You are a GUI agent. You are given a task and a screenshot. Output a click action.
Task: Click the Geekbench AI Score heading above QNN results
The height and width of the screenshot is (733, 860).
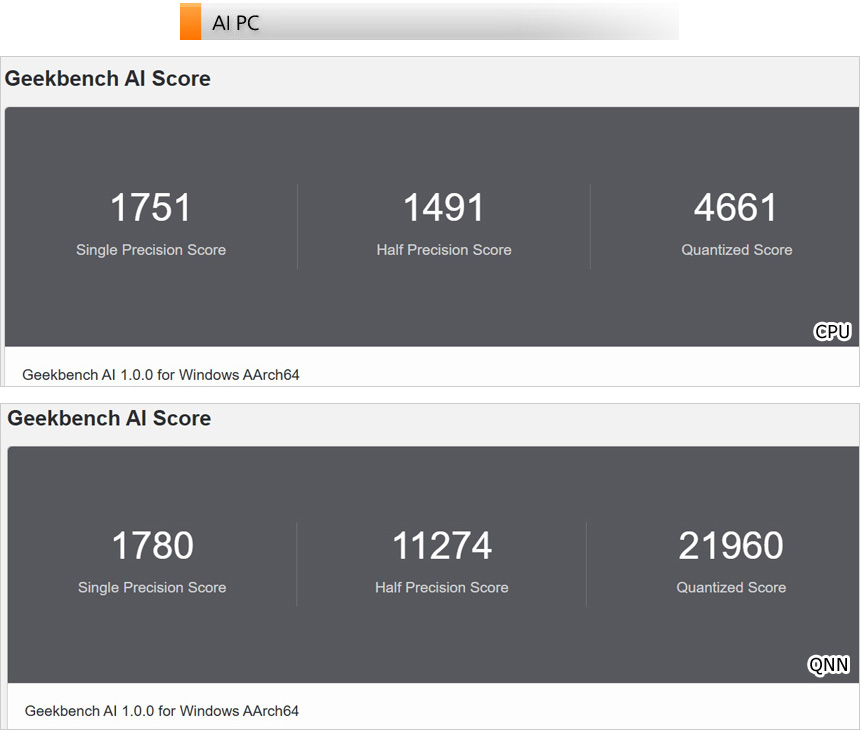(x=110, y=418)
